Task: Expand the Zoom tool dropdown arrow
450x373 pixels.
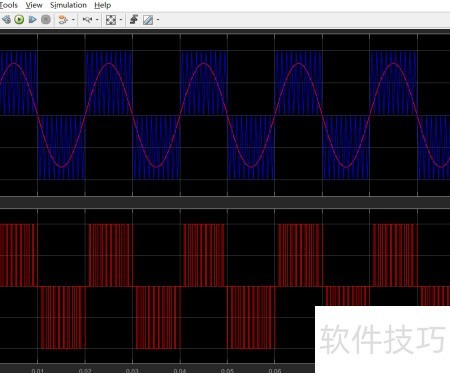Action: [97, 20]
